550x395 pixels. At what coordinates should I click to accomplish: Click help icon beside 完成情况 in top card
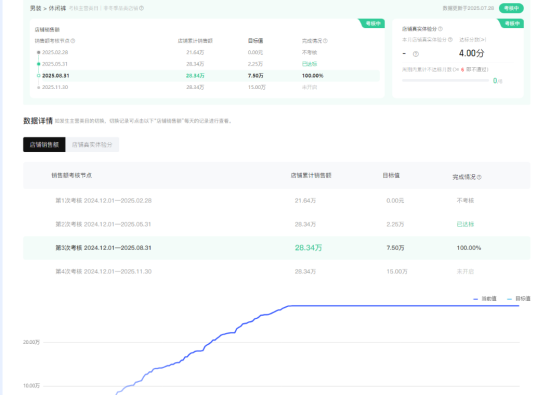325,41
